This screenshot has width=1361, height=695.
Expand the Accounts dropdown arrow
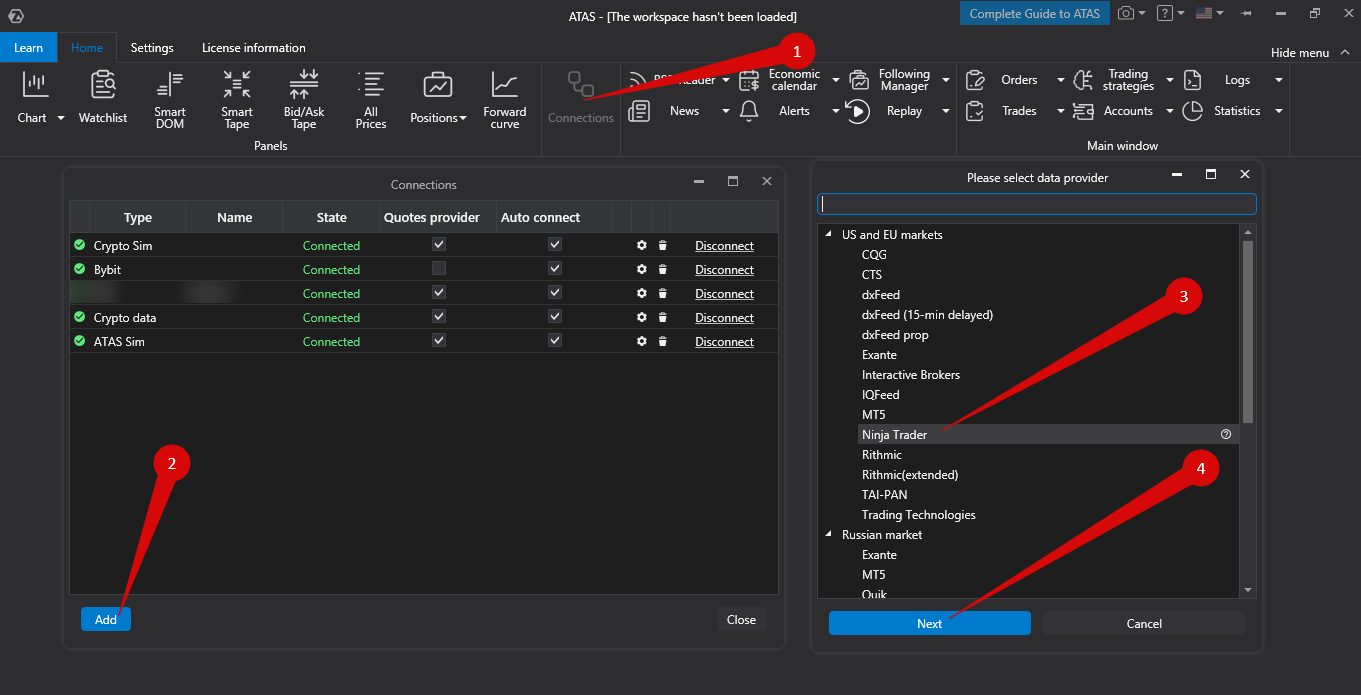[x=1169, y=111]
